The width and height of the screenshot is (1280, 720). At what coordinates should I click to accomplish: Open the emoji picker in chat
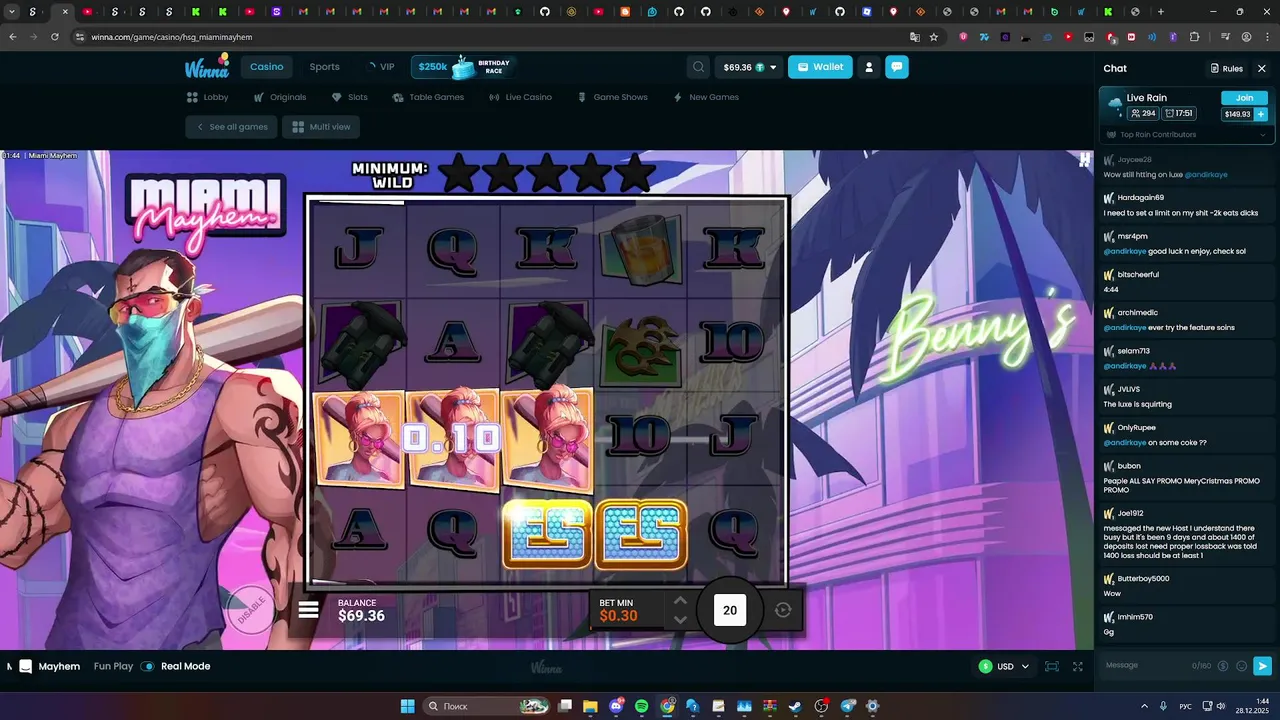click(1242, 666)
